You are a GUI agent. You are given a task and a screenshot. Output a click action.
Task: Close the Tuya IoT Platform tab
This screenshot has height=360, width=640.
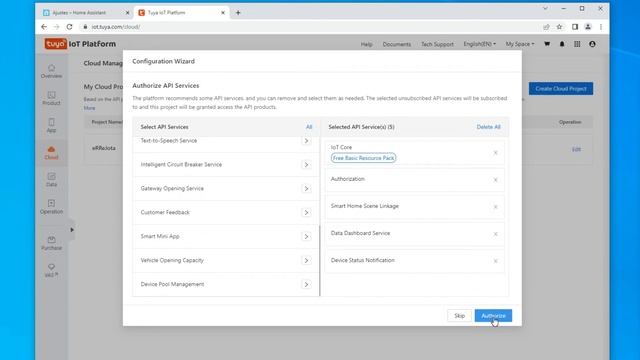pyautogui.click(x=223, y=13)
